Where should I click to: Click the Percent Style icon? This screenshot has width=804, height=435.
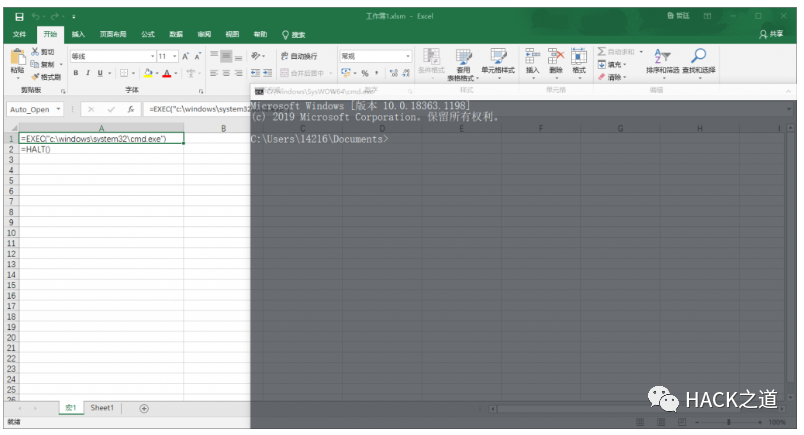[365, 73]
